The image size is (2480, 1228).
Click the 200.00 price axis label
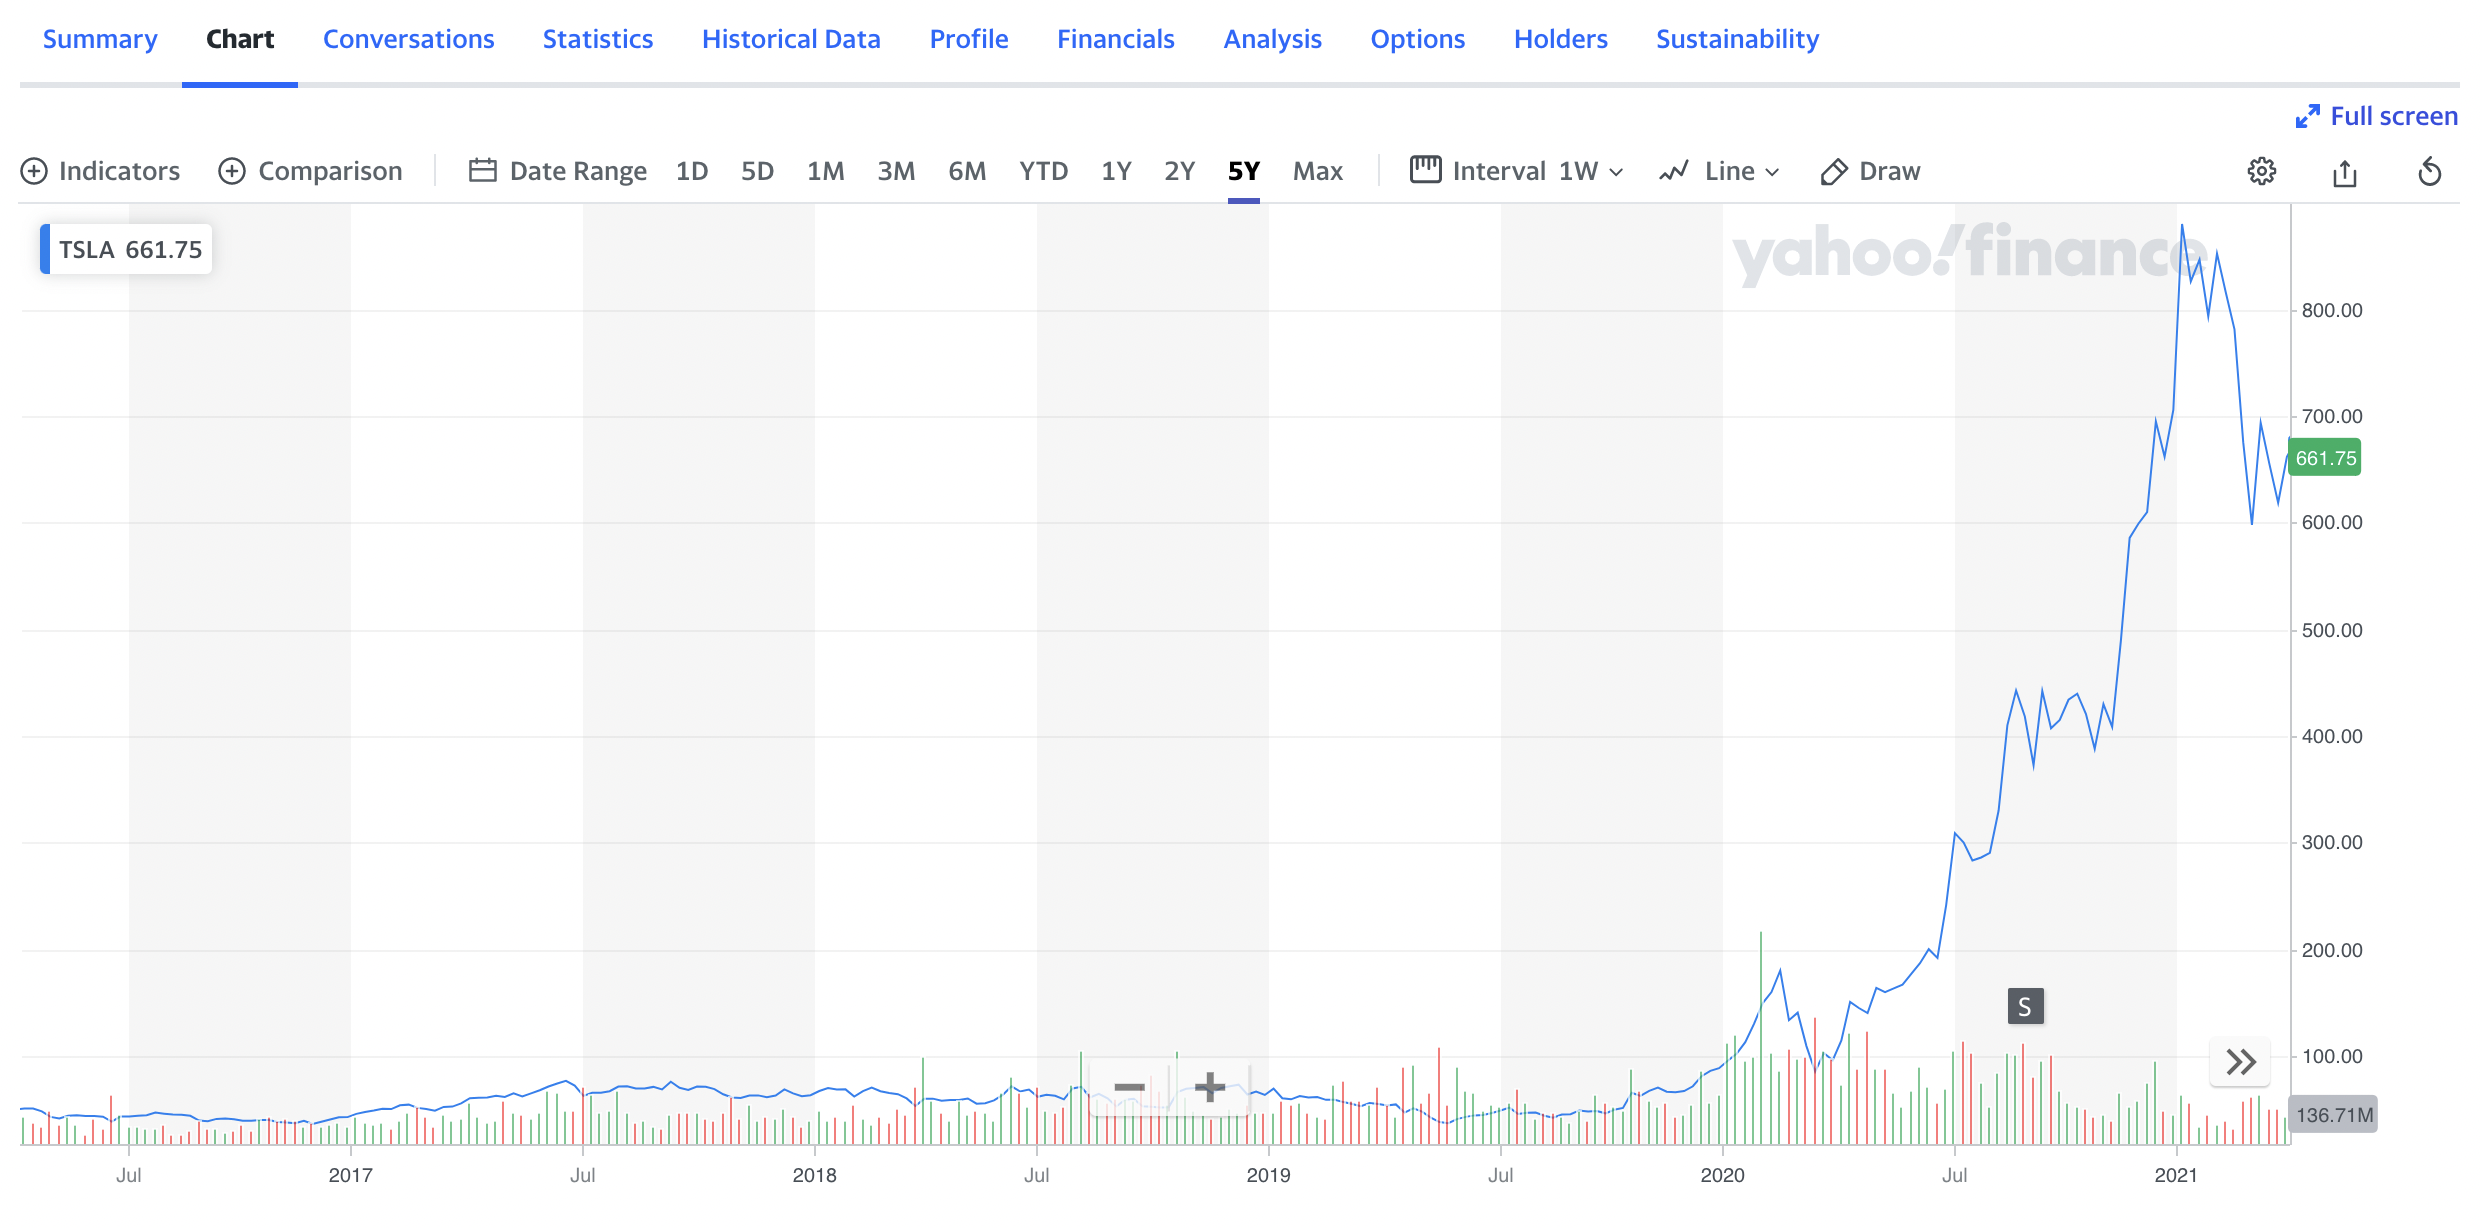coord(2332,951)
